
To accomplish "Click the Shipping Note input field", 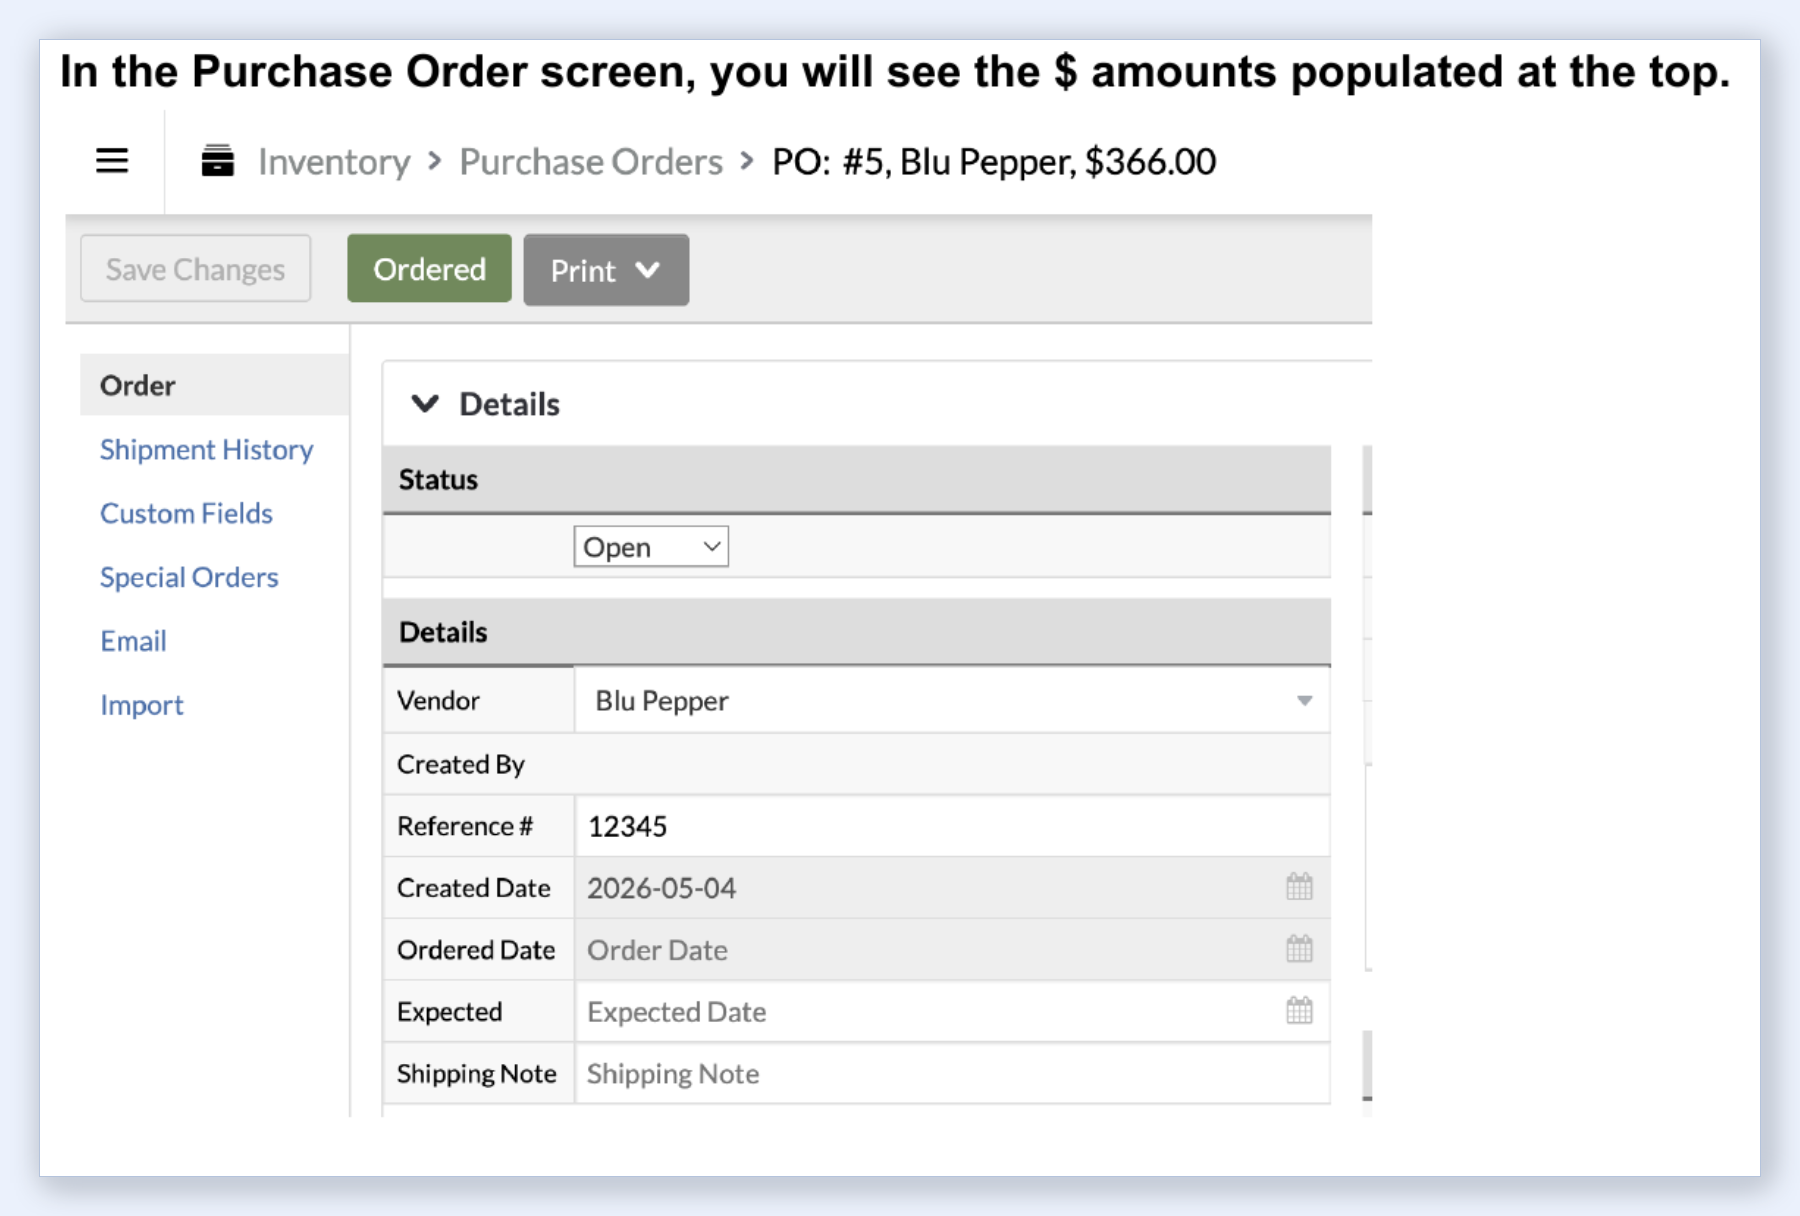I will tap(952, 1074).
